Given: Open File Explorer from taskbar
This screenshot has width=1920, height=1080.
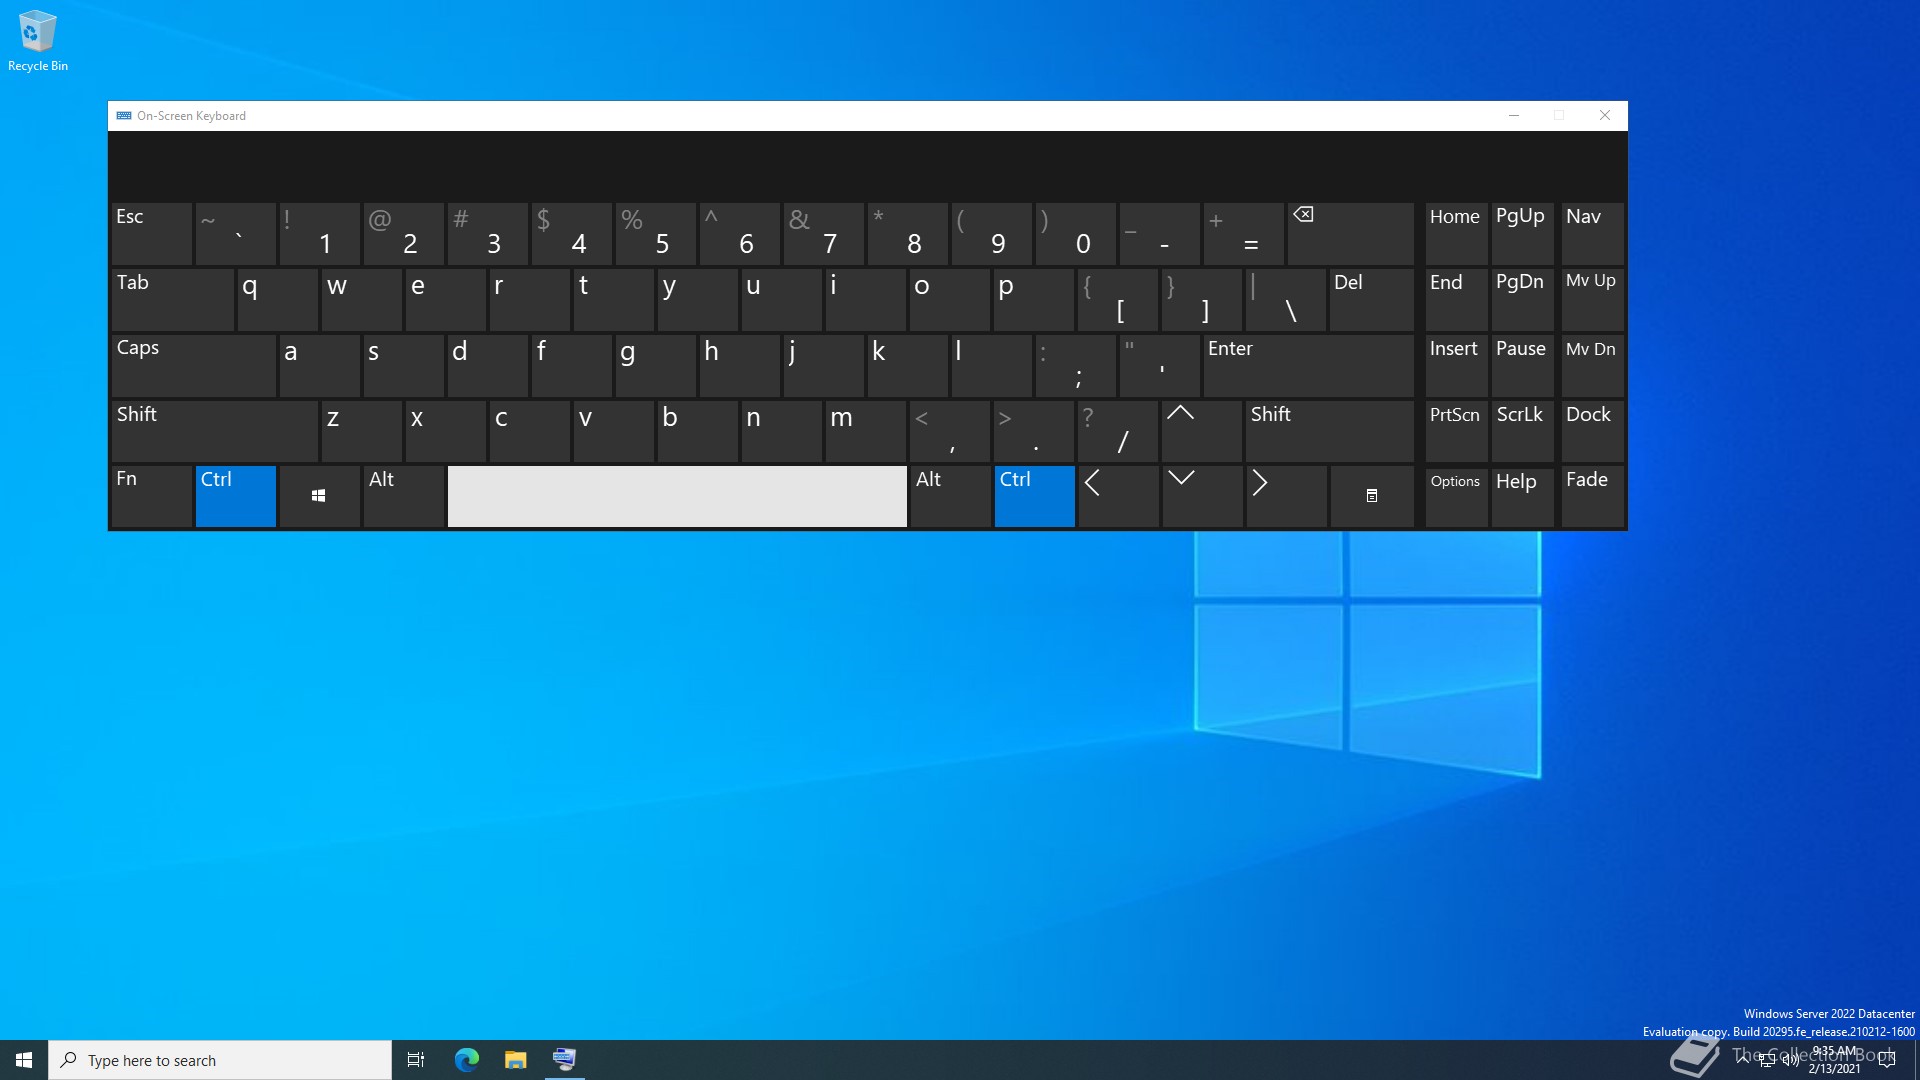Looking at the screenshot, I should pos(515,1059).
